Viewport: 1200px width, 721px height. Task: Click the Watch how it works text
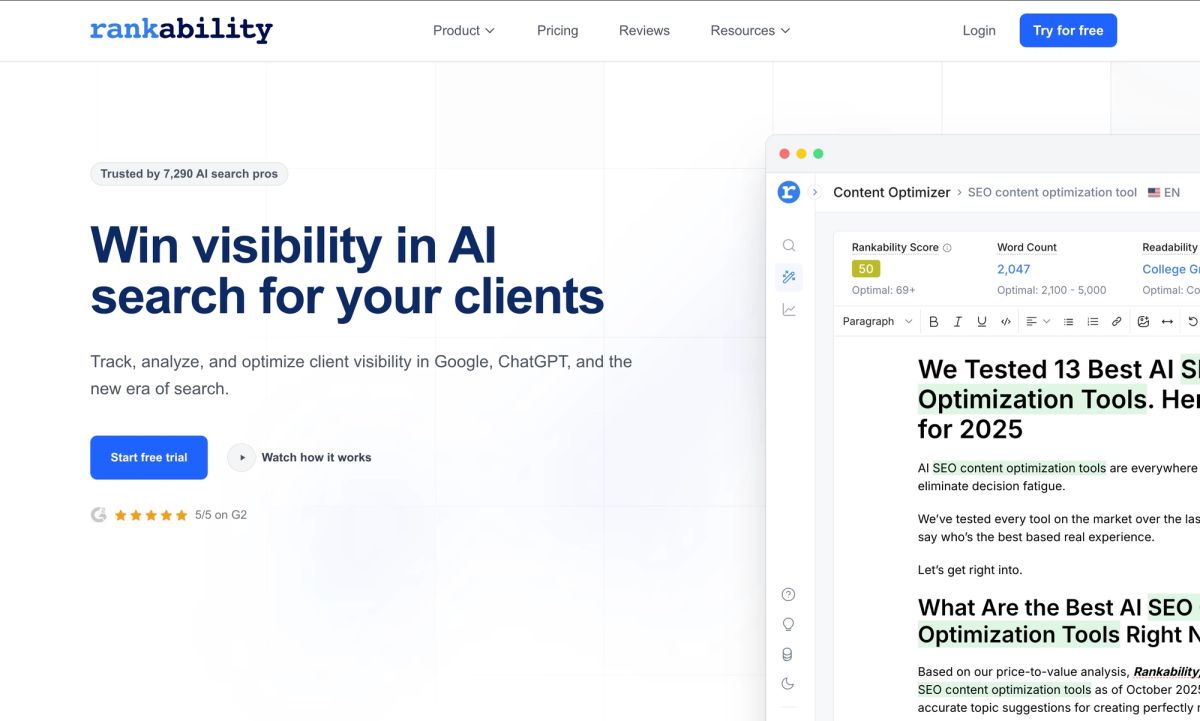coord(316,457)
